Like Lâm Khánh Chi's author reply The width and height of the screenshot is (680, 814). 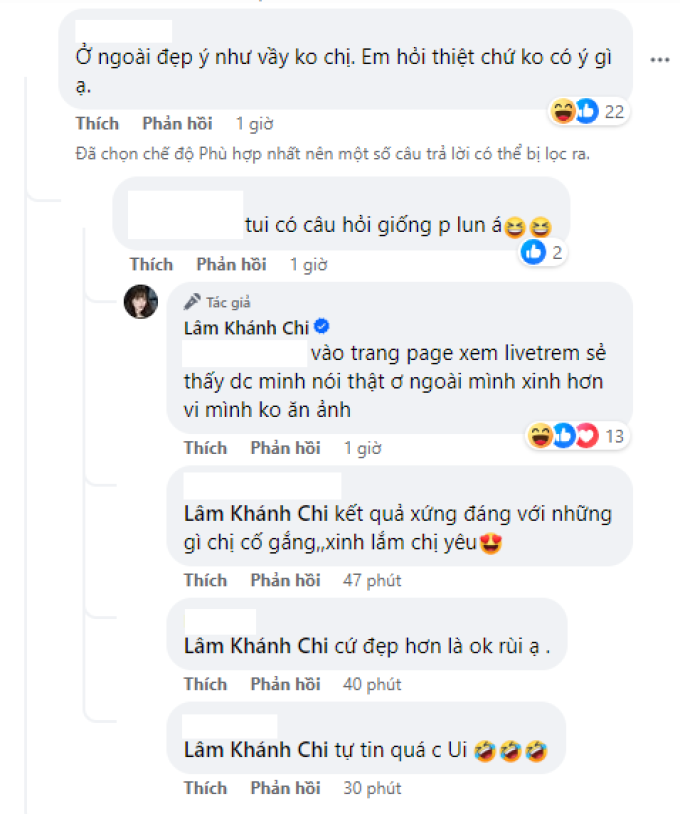(206, 448)
